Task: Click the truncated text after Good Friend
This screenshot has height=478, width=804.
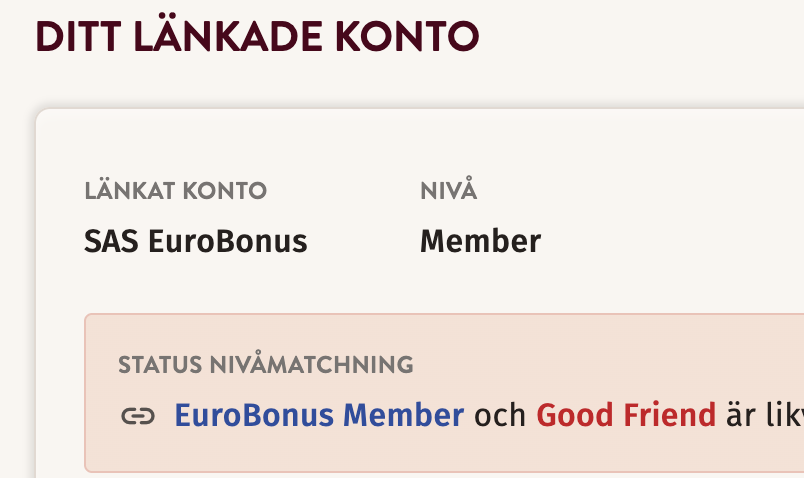Action: [764, 415]
